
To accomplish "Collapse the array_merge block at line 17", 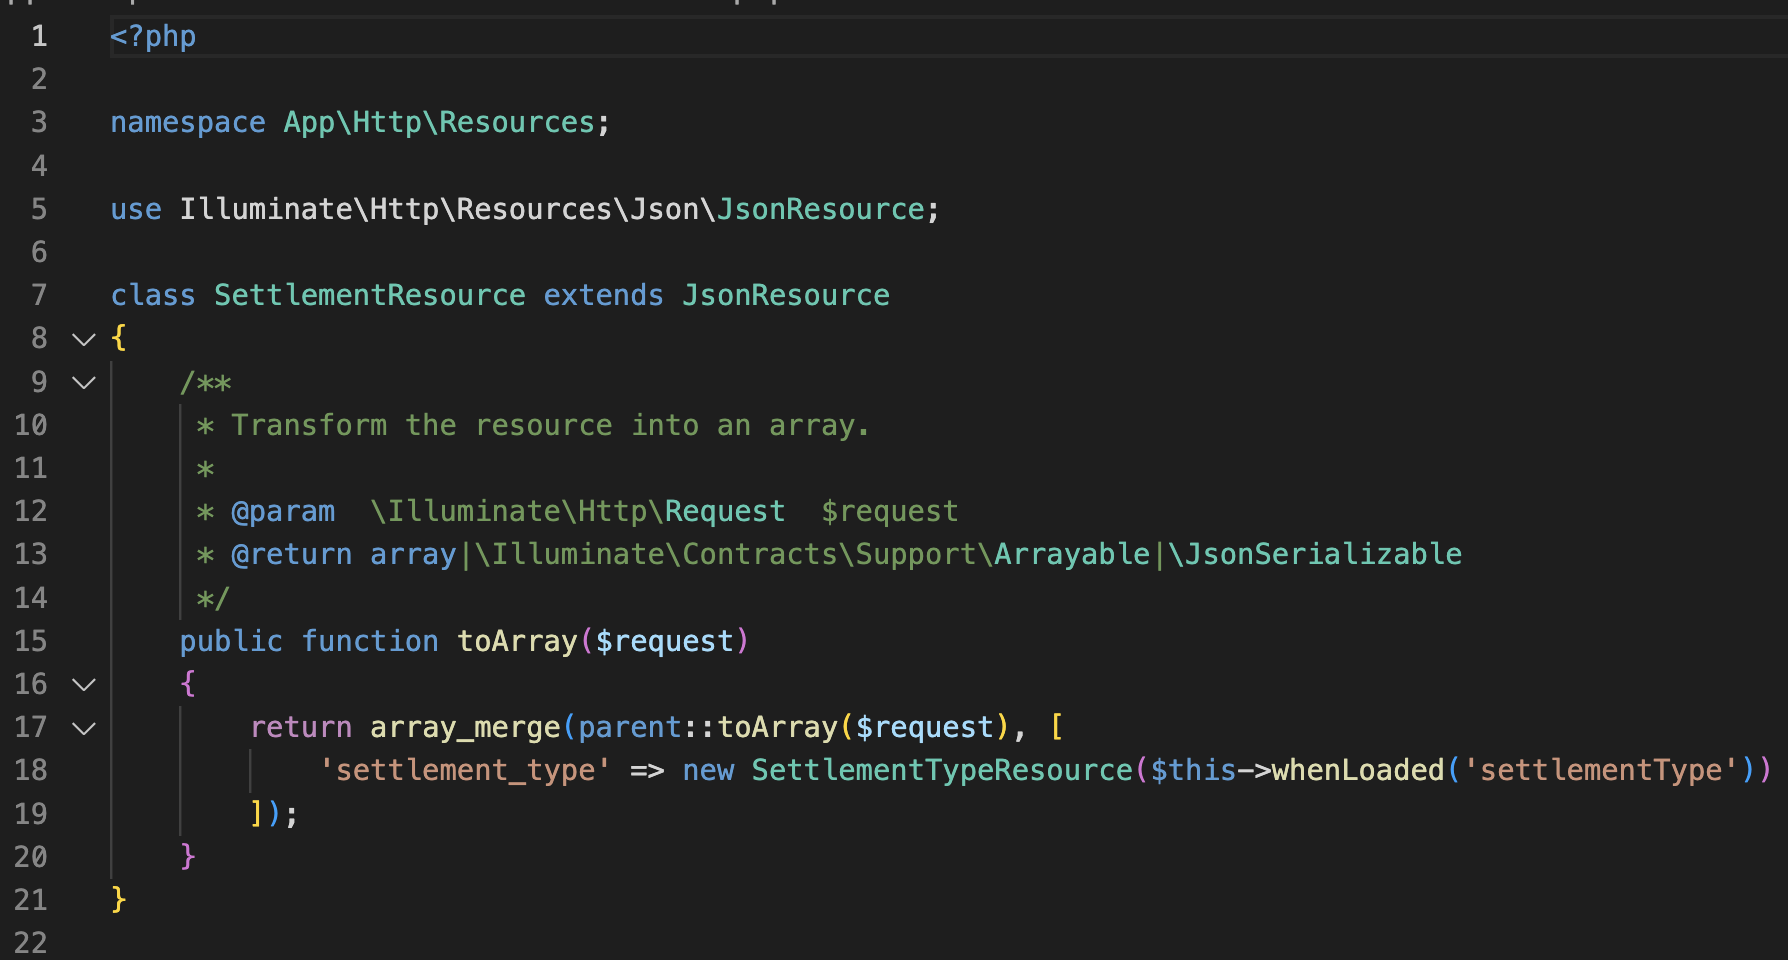I will point(83,727).
